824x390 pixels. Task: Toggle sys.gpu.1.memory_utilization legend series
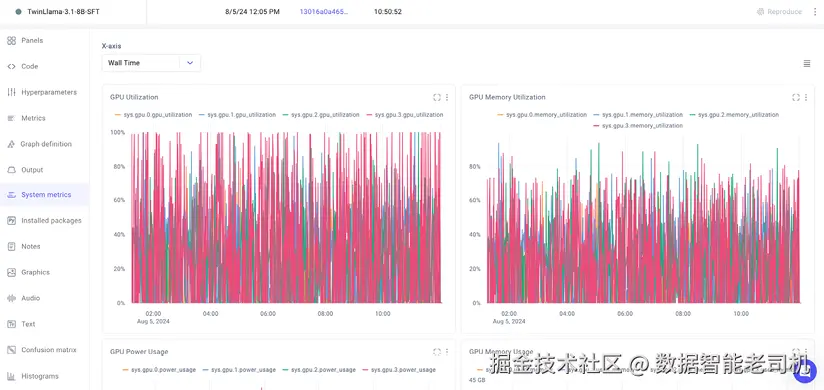[x=637, y=115]
